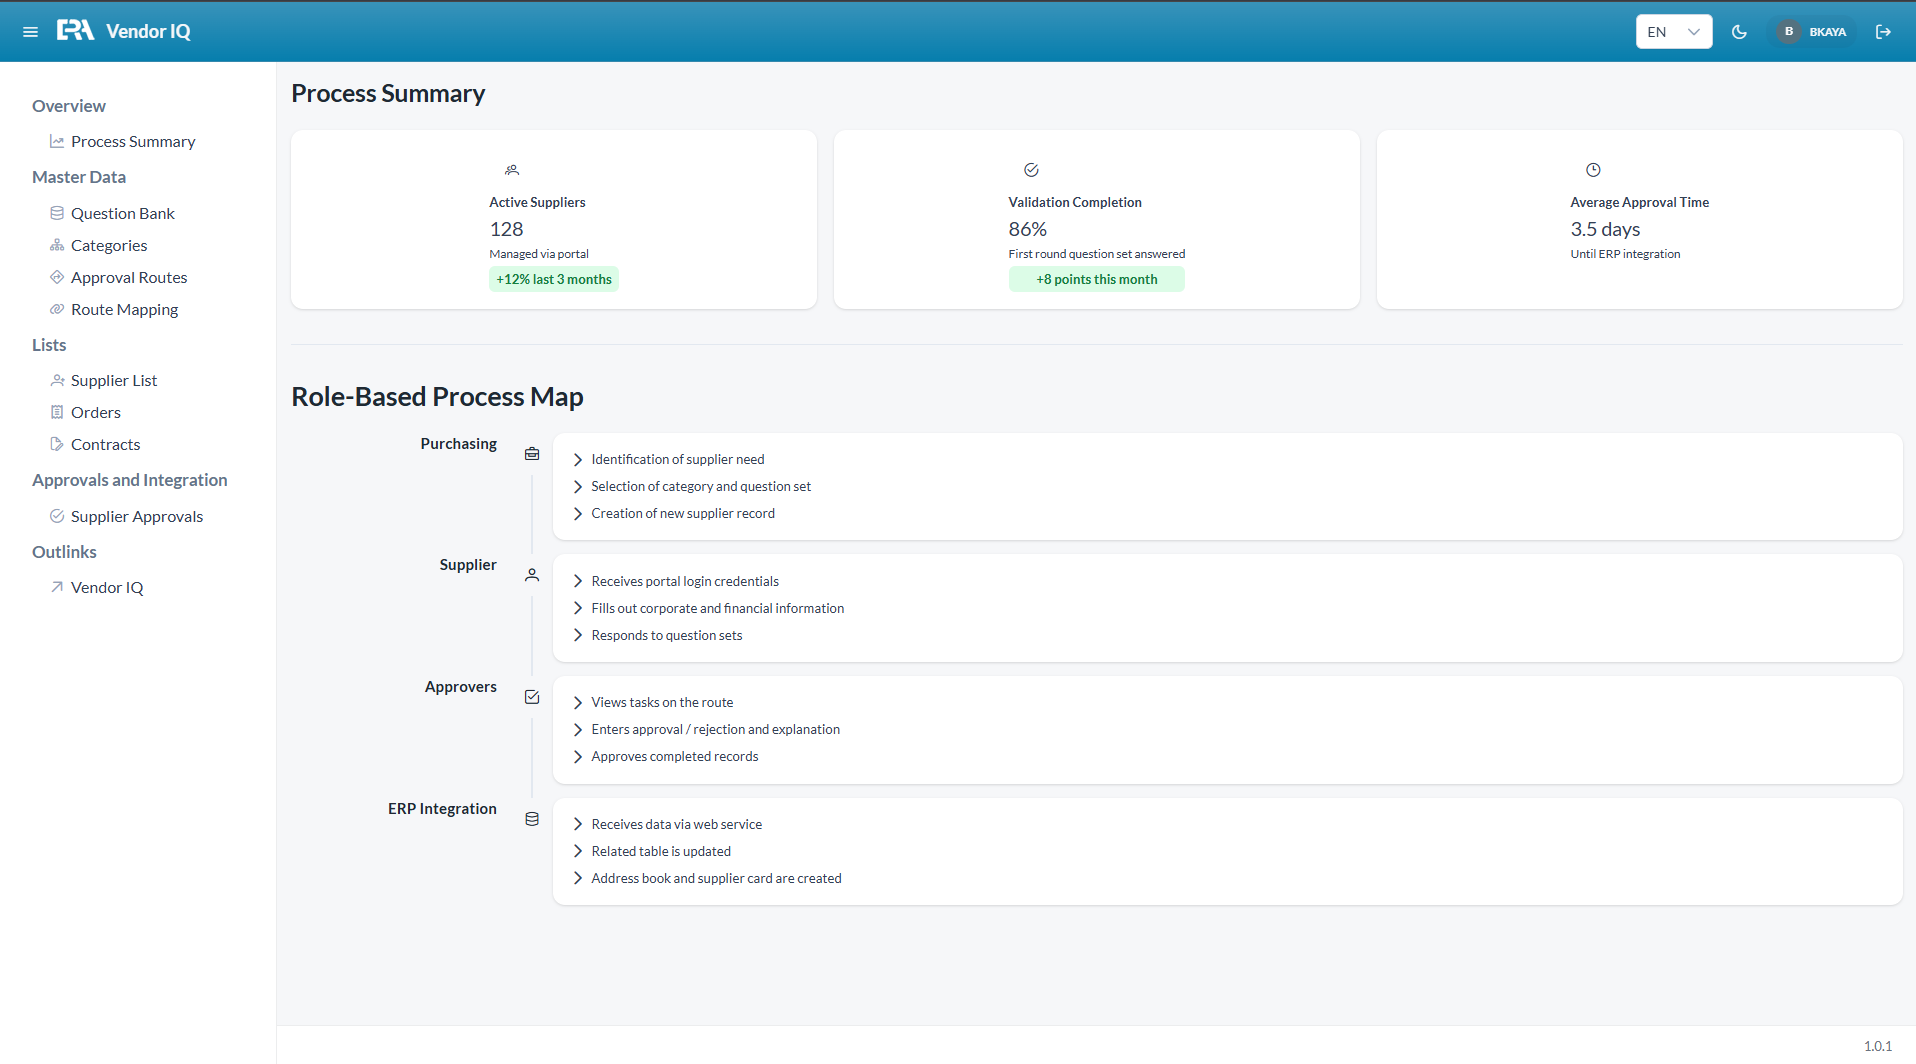The height and width of the screenshot is (1064, 1916).
Task: Go to Approval Routes menu item
Action: pos(128,277)
